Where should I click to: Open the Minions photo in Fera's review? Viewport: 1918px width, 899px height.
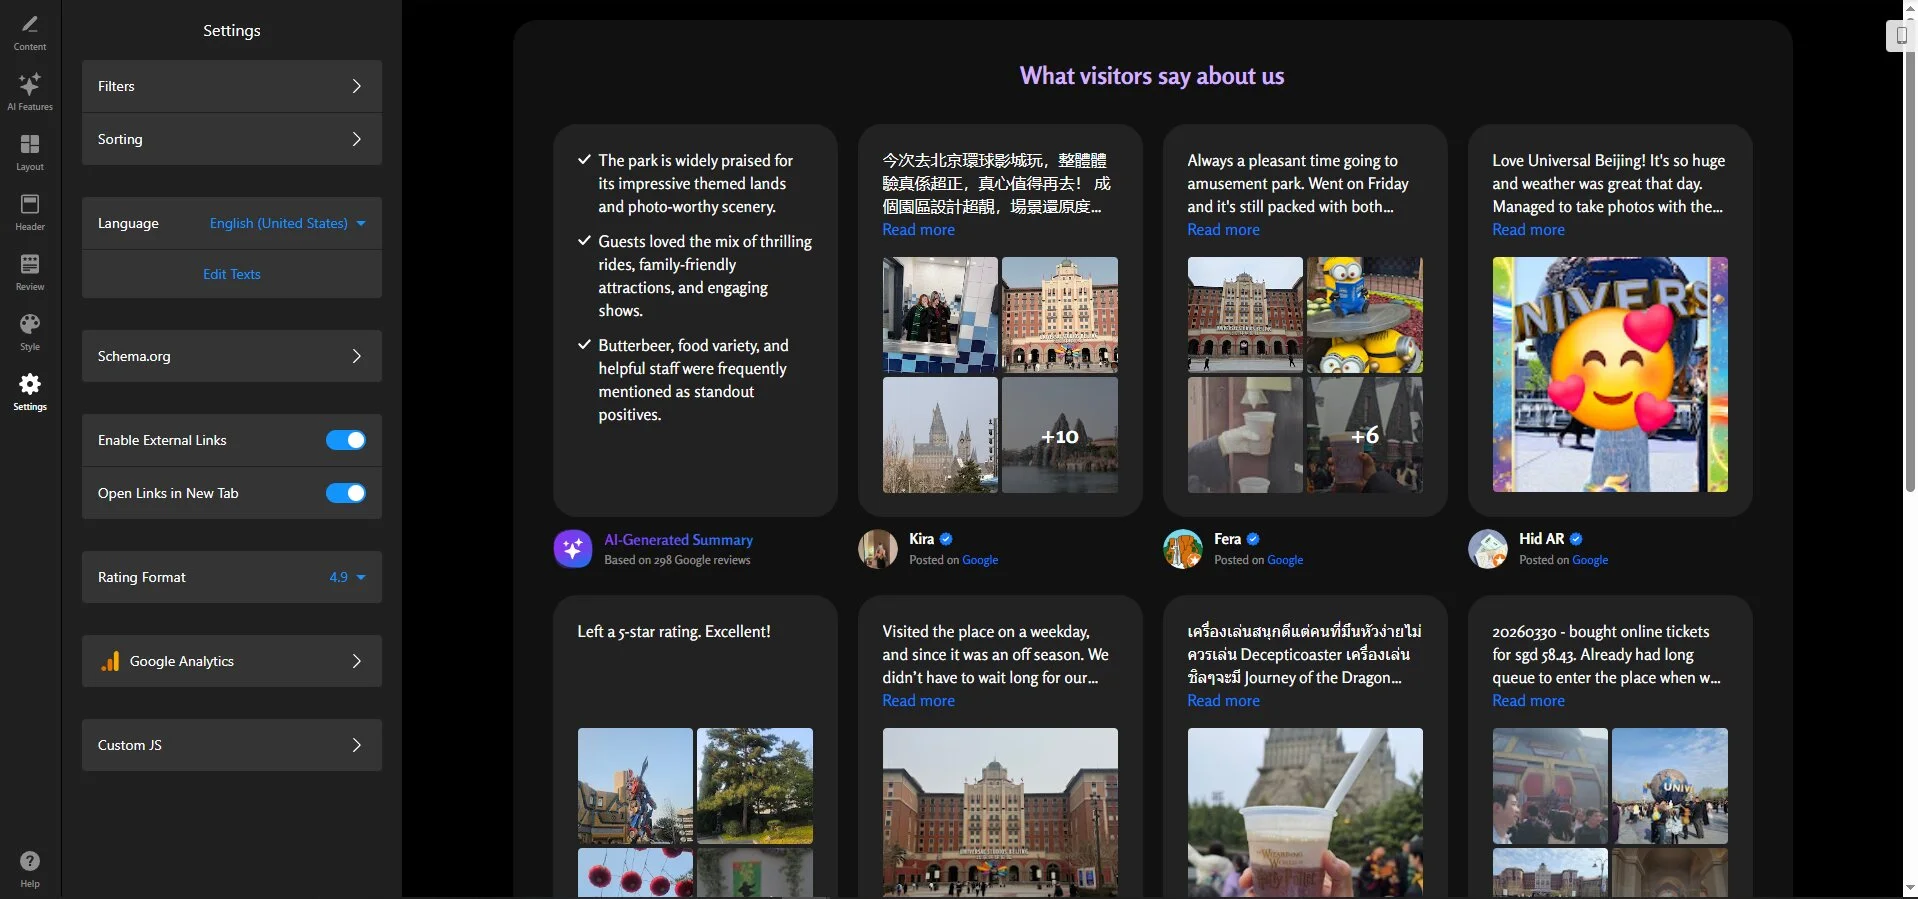pyautogui.click(x=1365, y=315)
